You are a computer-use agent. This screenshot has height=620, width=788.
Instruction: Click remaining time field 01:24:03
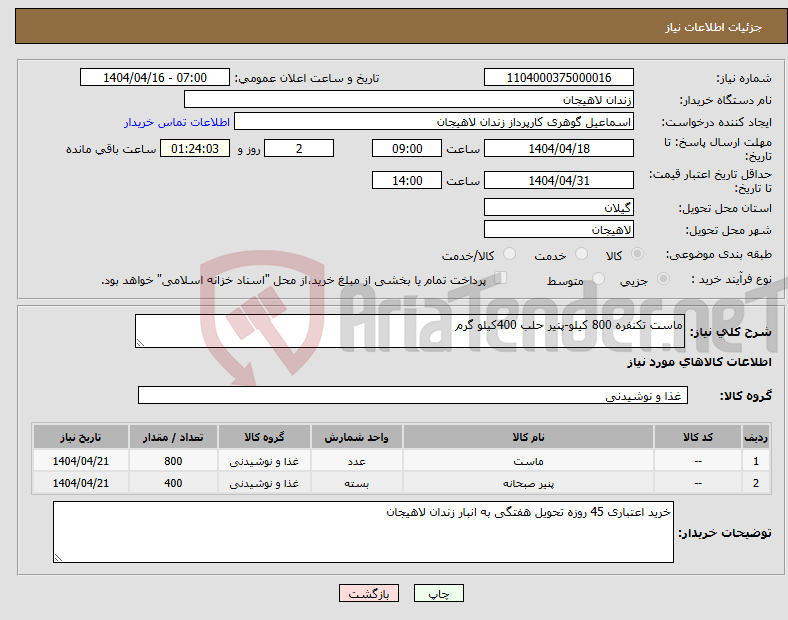(195, 148)
